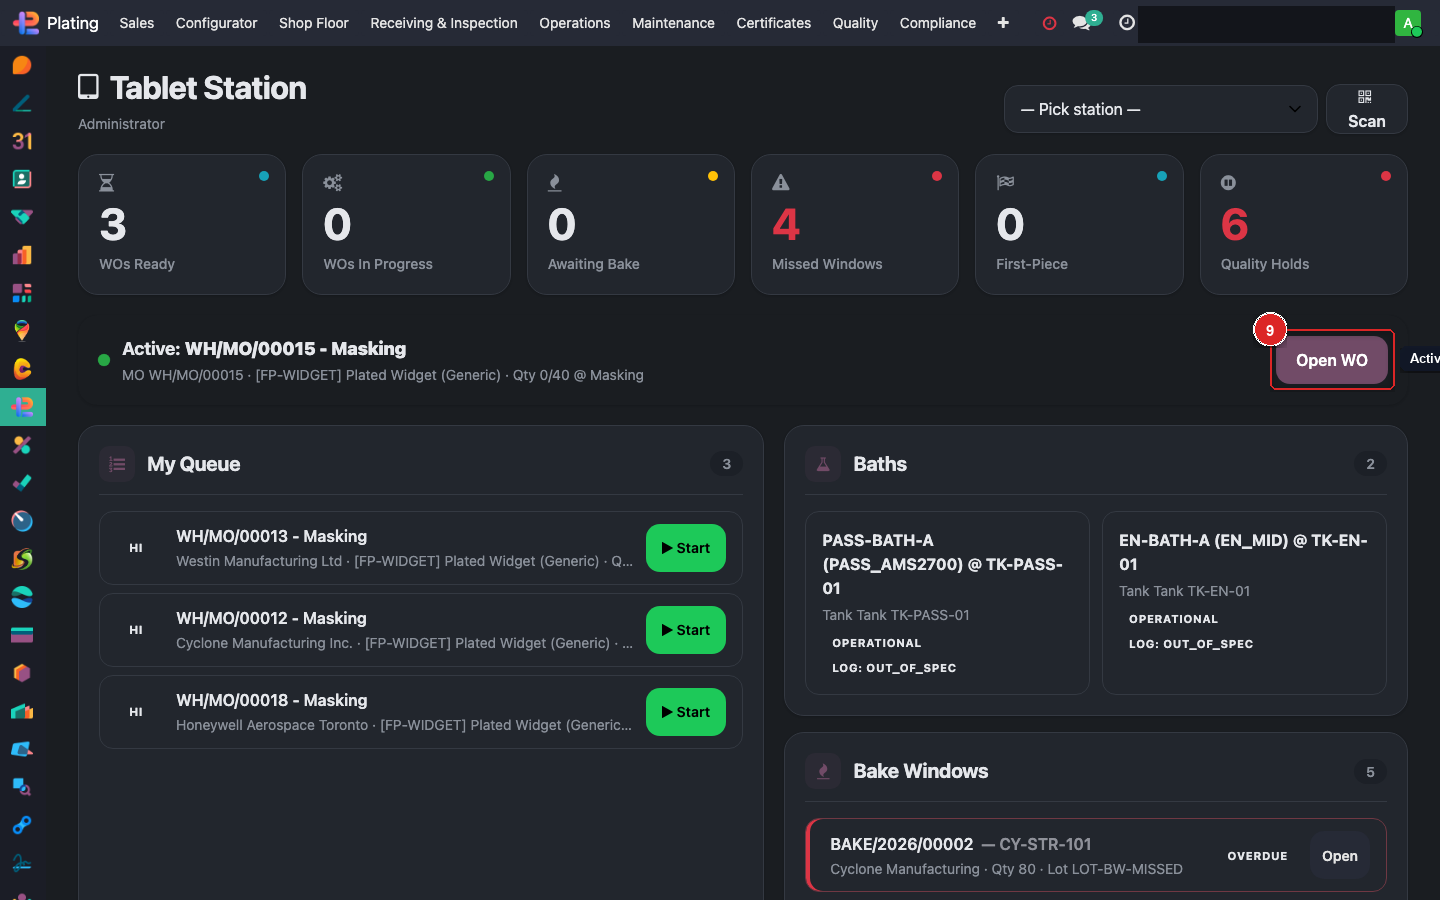Viewport: 1440px width, 900px height.
Task: Click the clock activities icon in top bar
Action: [x=1127, y=22]
